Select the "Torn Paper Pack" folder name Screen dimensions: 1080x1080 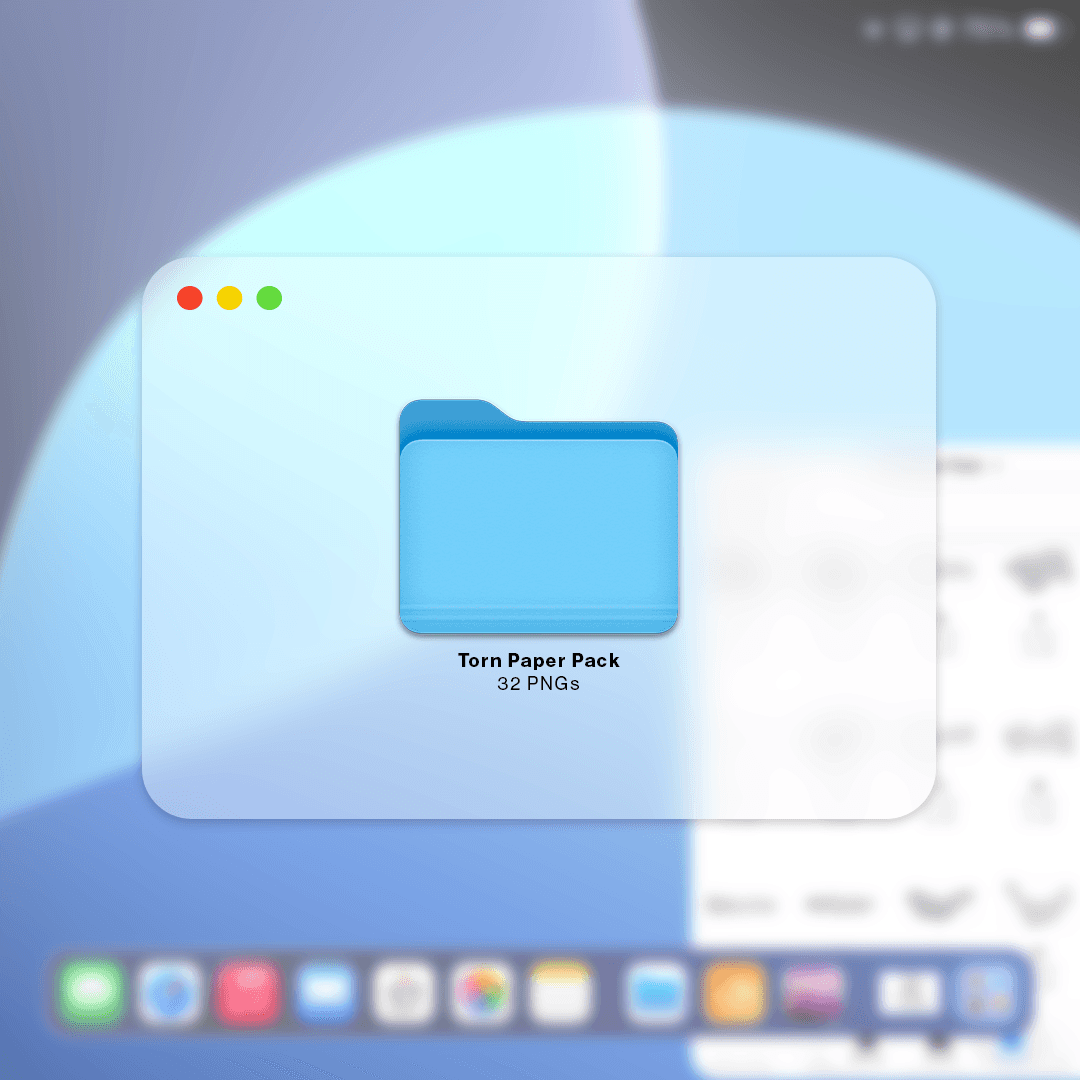pos(539,661)
